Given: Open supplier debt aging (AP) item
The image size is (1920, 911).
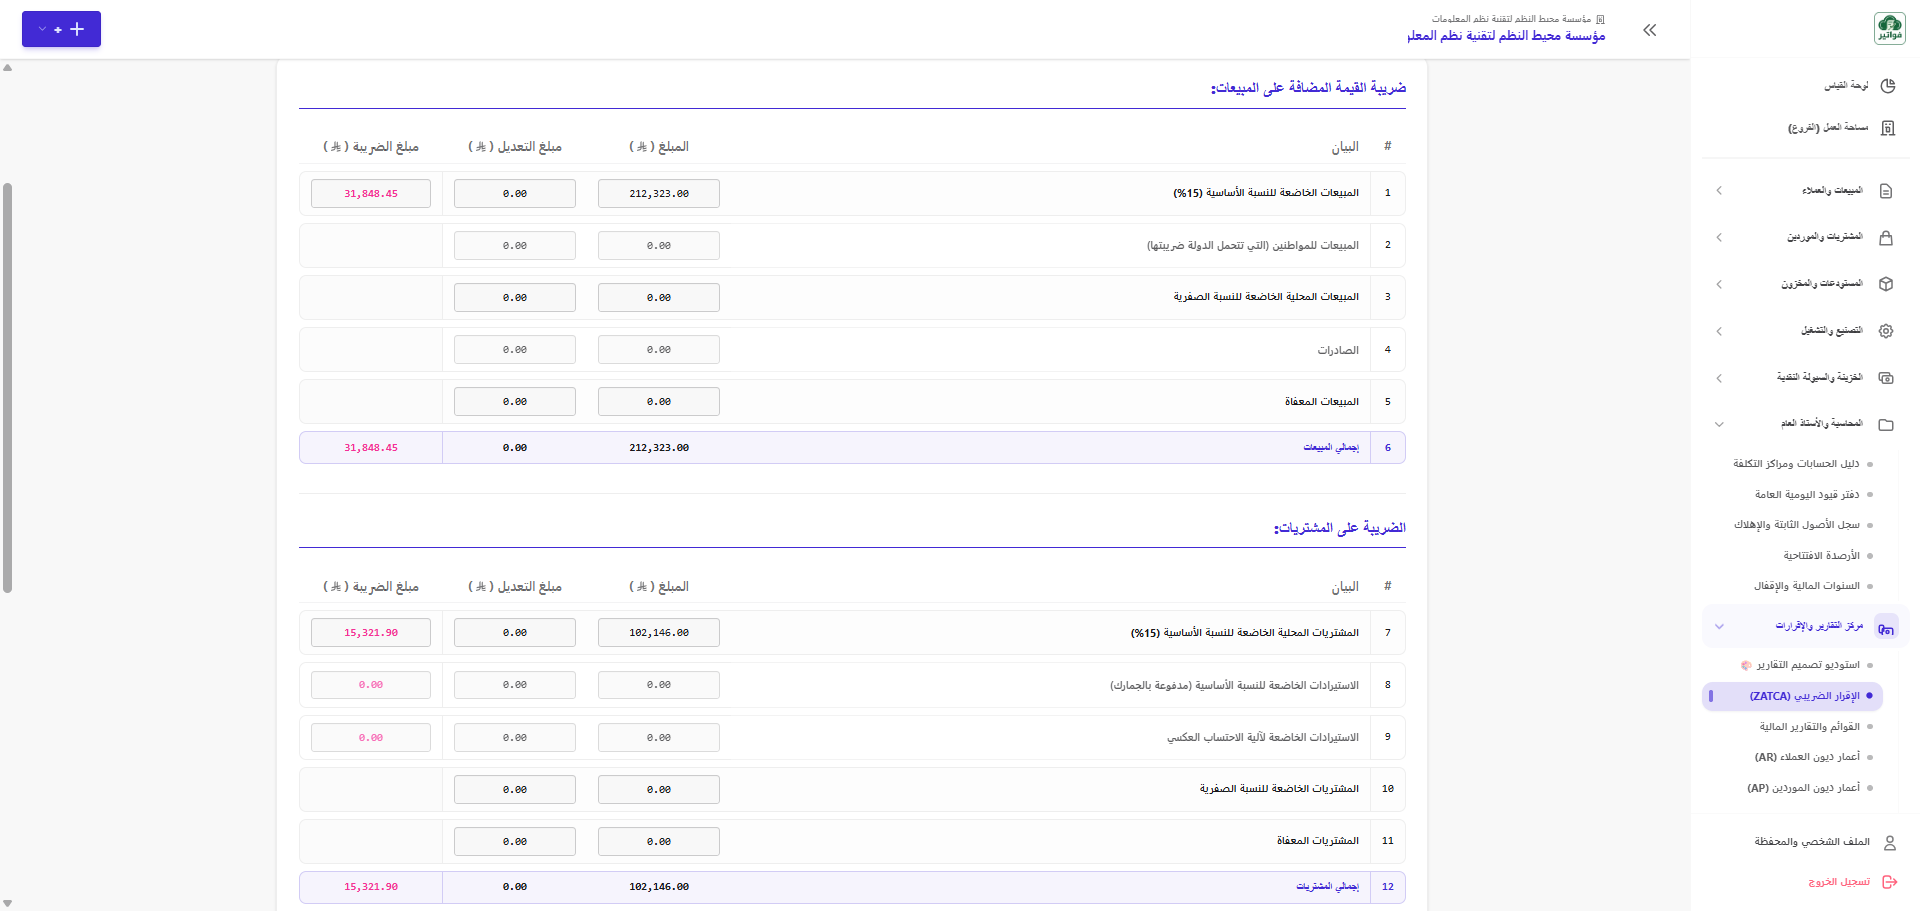Looking at the screenshot, I should 1803,788.
